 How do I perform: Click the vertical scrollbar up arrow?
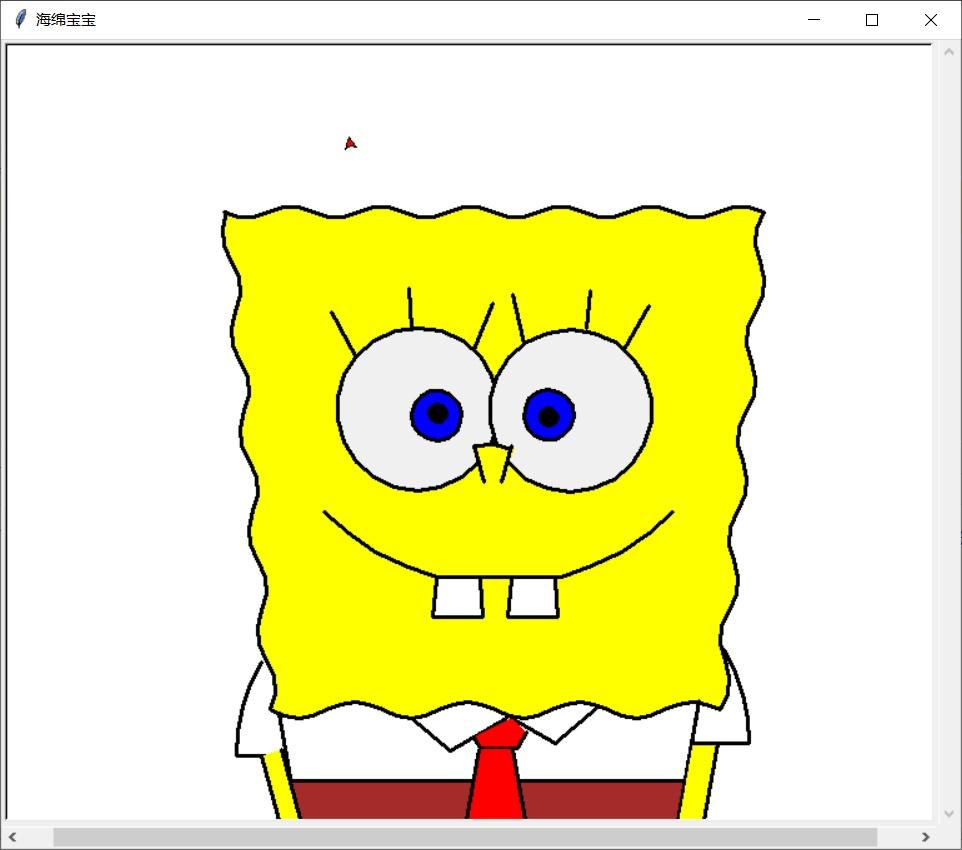click(x=949, y=53)
